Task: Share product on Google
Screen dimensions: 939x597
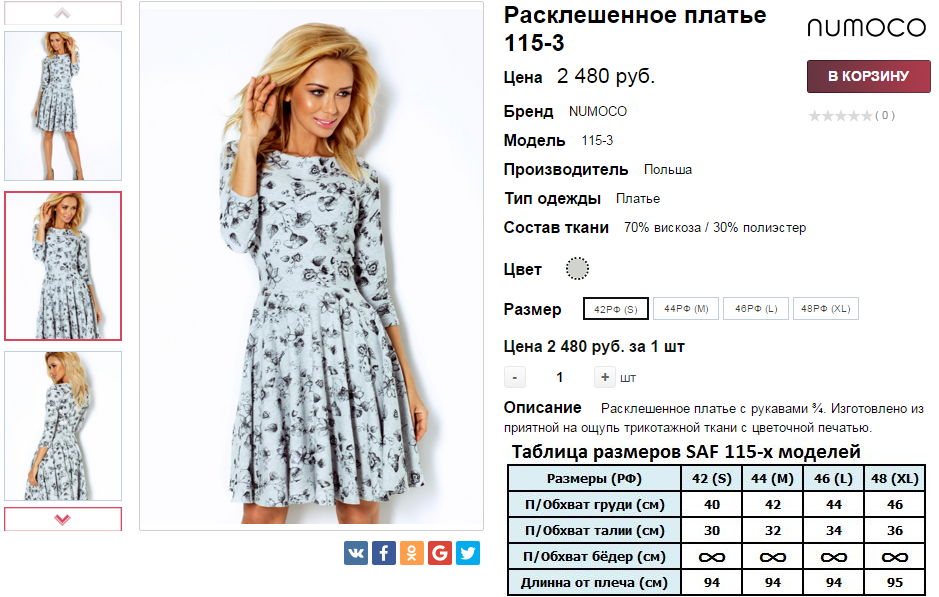Action: [x=440, y=553]
